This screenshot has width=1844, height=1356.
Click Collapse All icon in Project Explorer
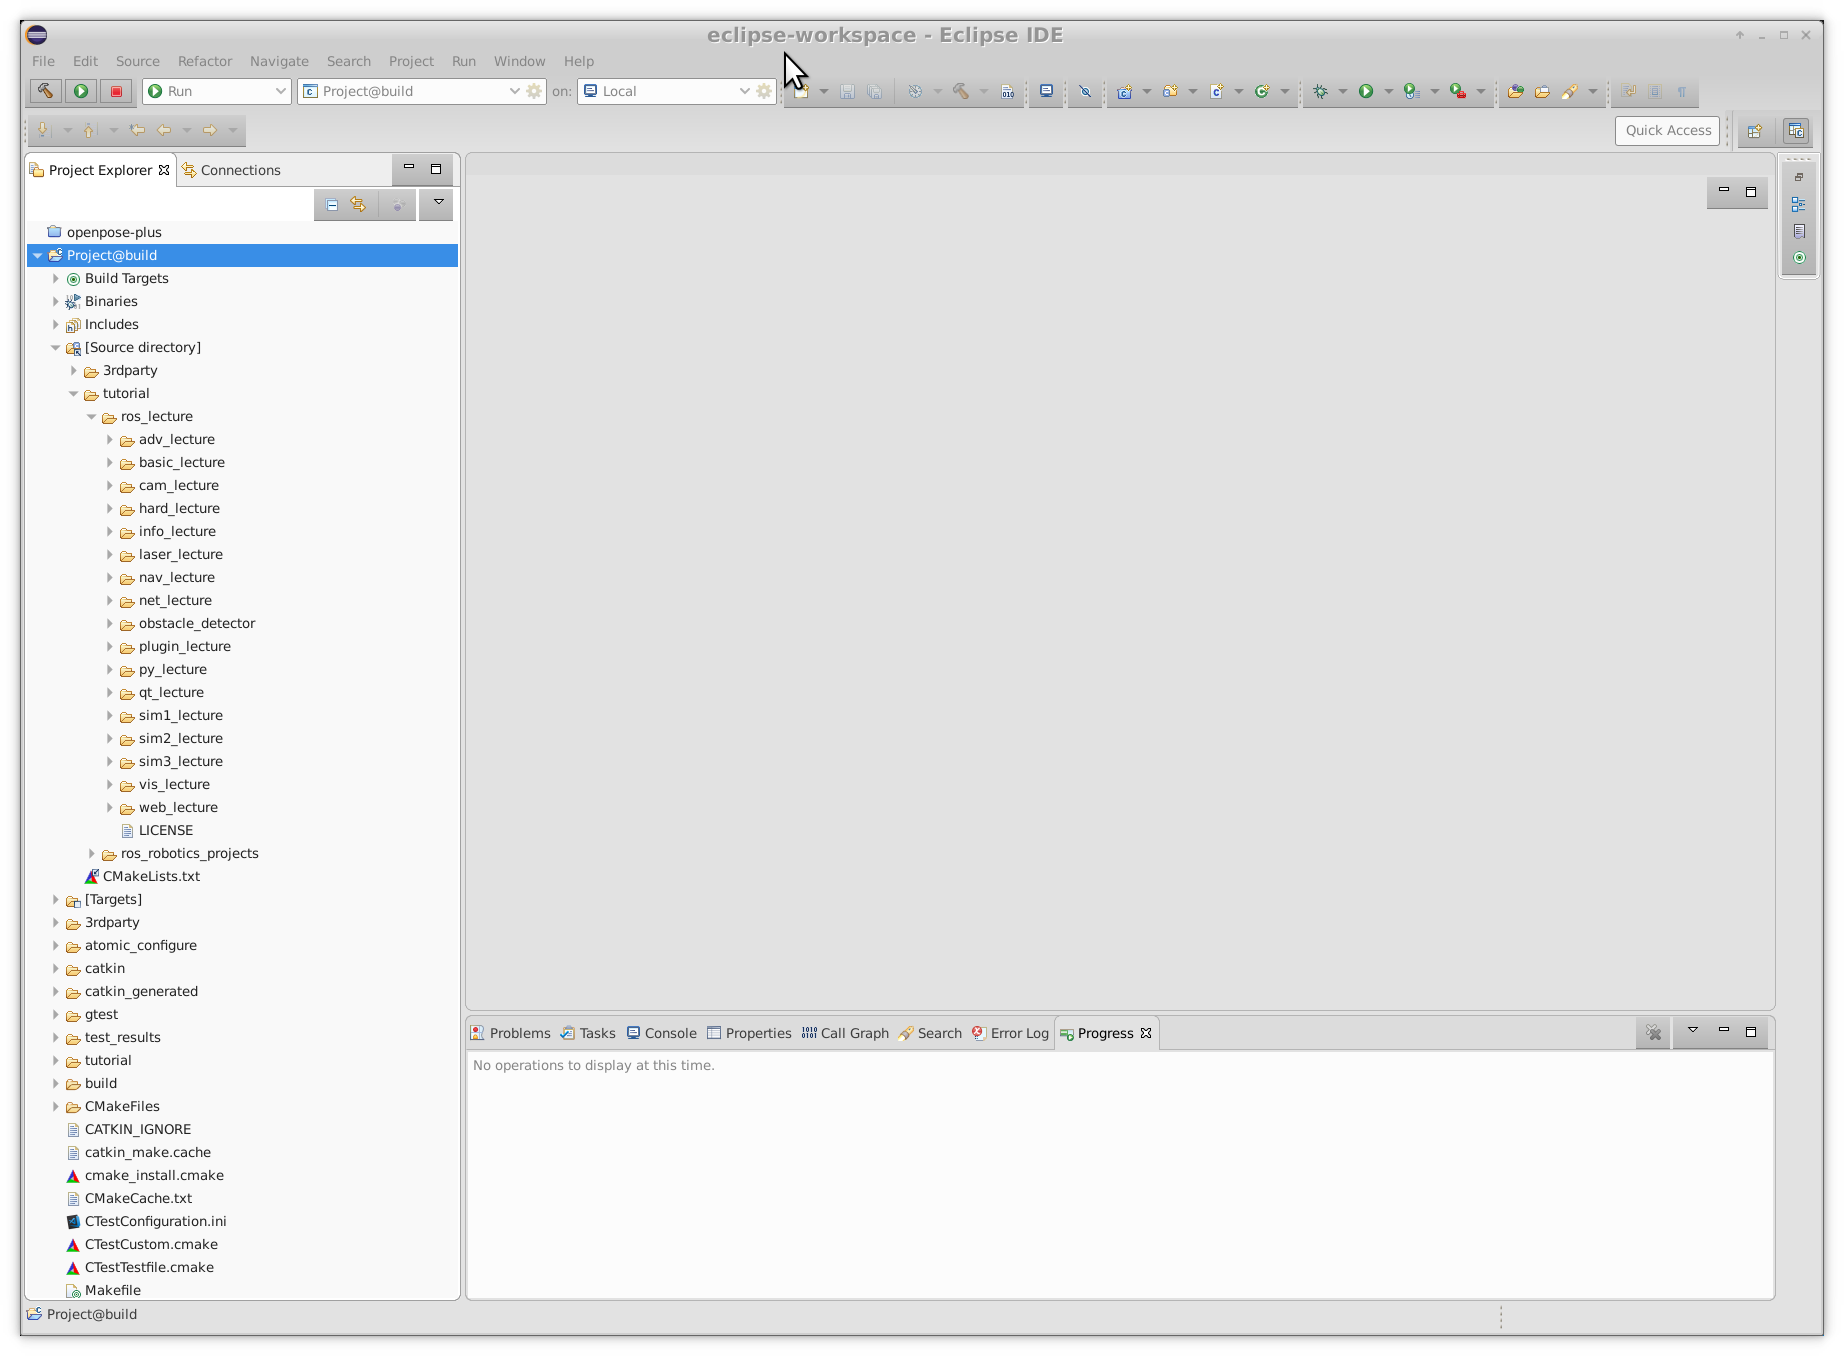[x=332, y=205]
